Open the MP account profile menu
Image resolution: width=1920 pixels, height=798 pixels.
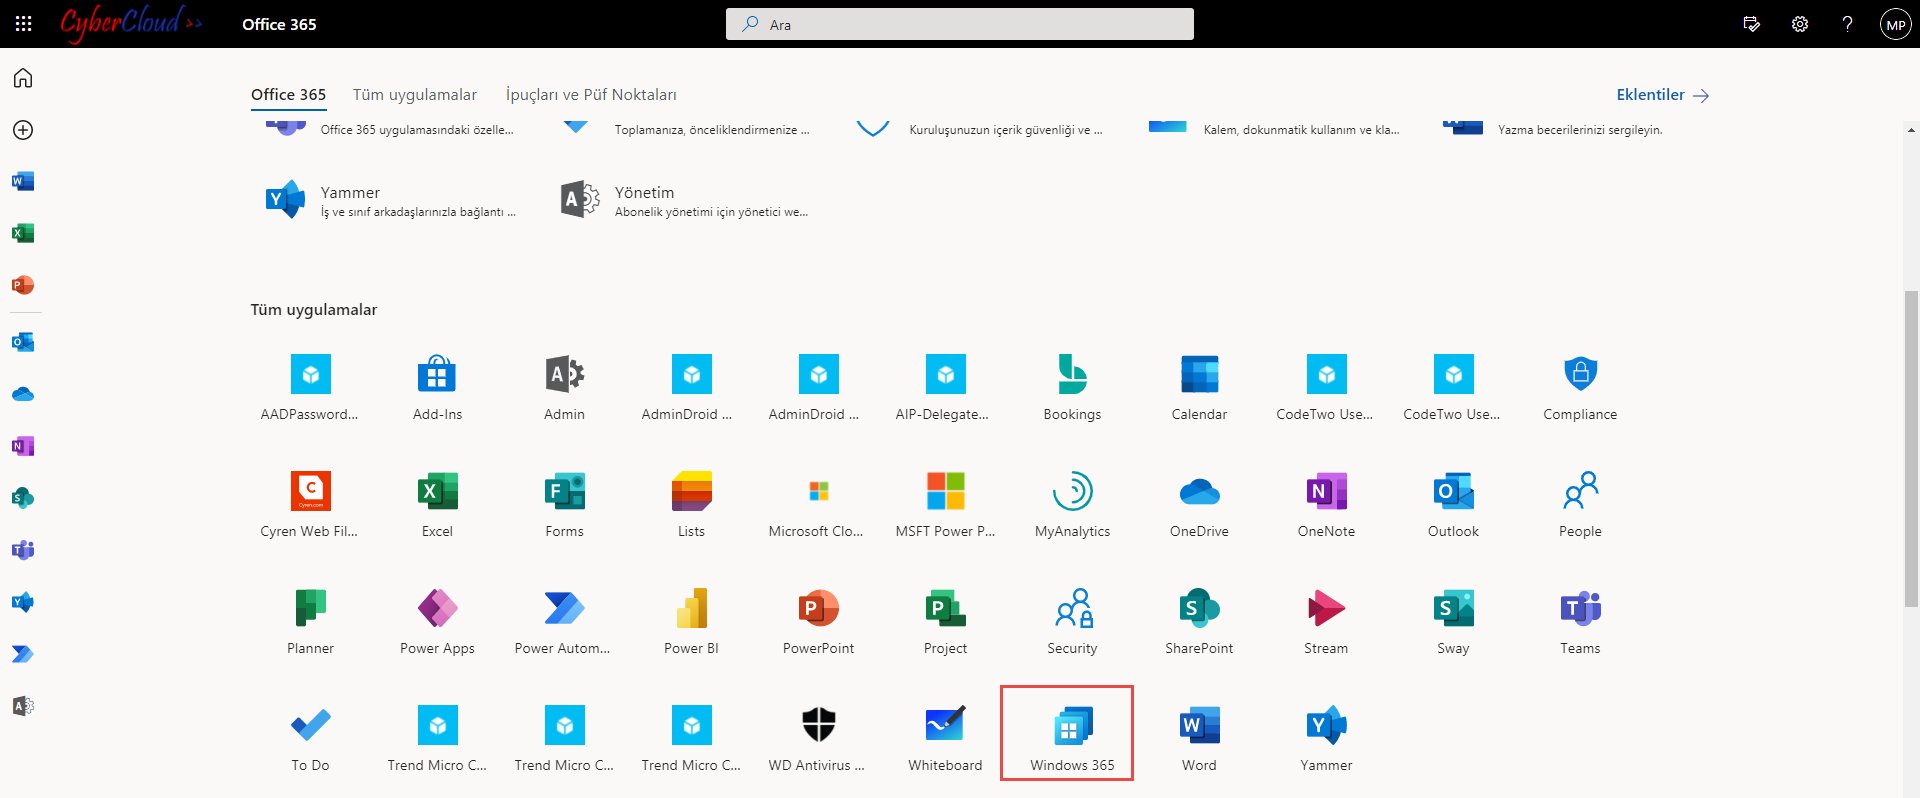pyautogui.click(x=1895, y=24)
